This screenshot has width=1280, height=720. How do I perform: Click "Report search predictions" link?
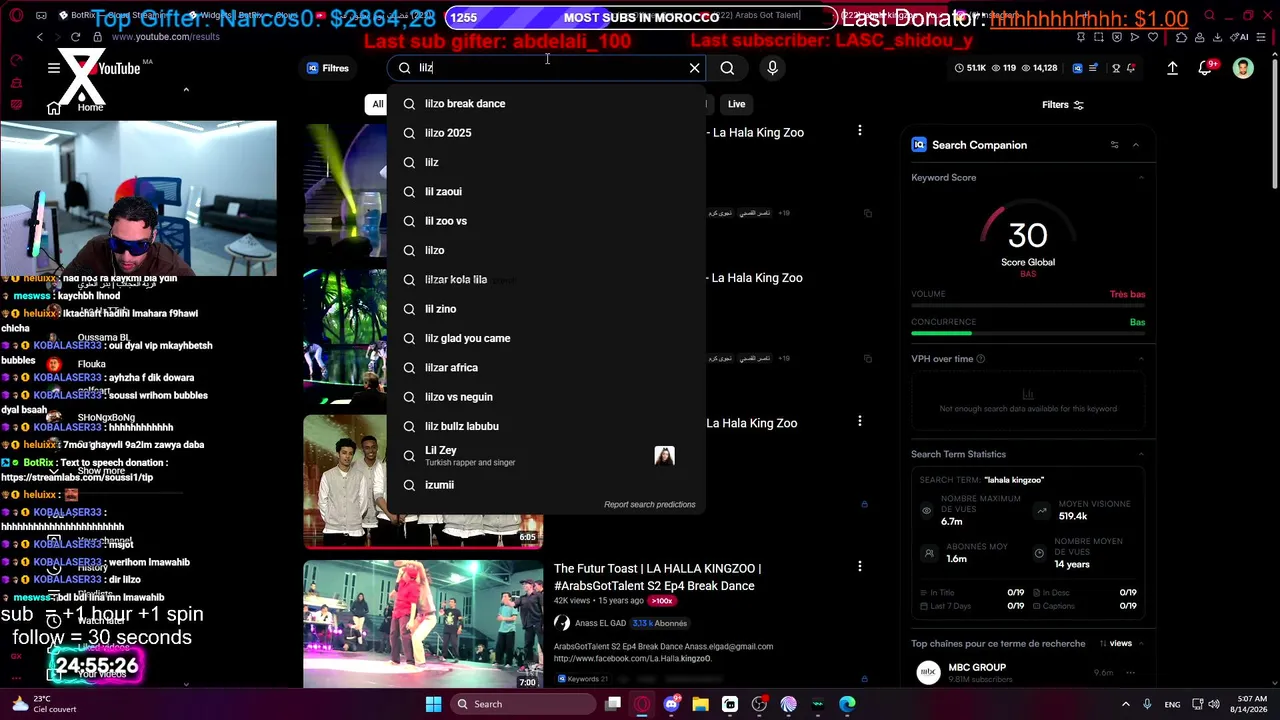click(x=649, y=505)
